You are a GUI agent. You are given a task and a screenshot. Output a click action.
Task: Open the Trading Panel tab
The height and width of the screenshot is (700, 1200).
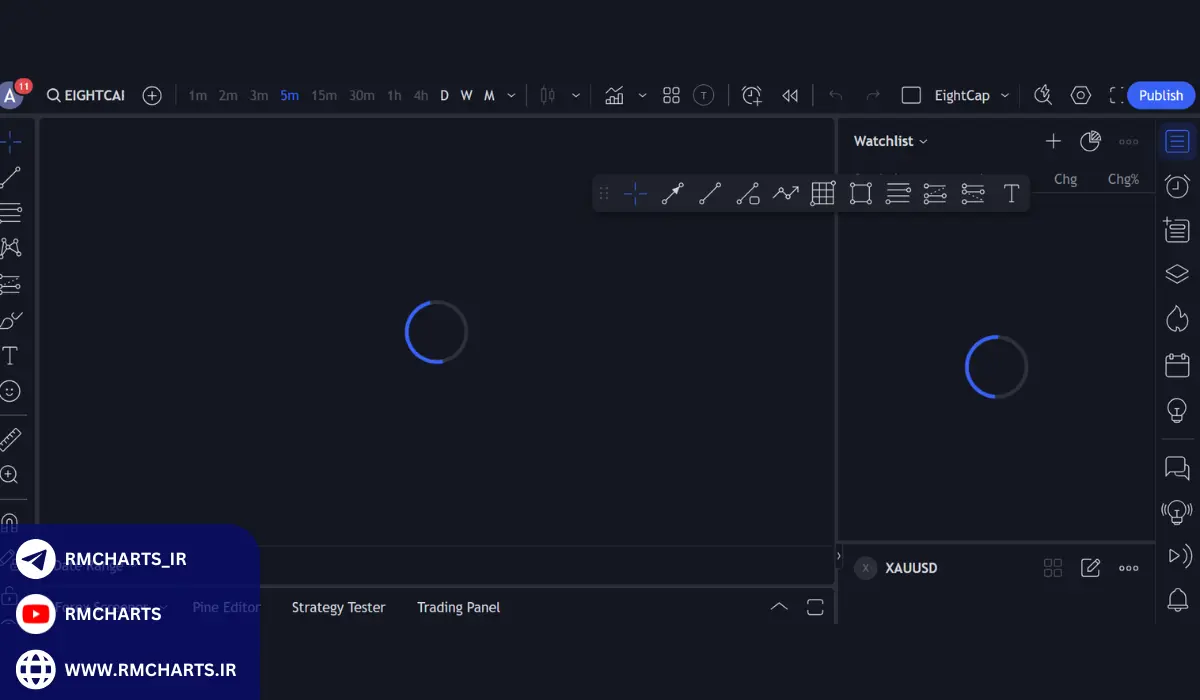(458, 607)
